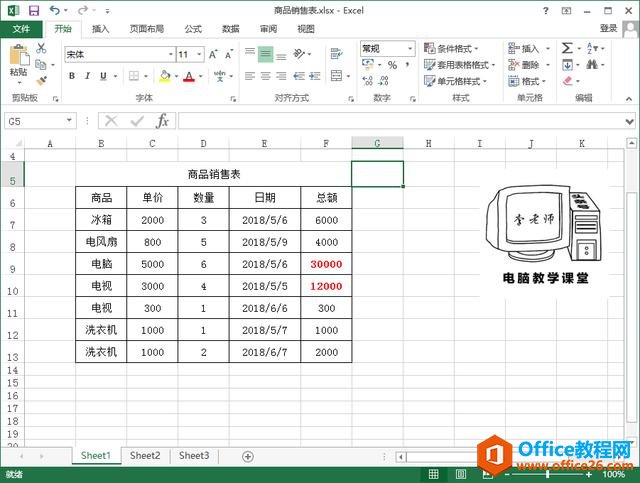The height and width of the screenshot is (483, 640).
Task: Toggle Underline formatting
Action: click(x=103, y=76)
